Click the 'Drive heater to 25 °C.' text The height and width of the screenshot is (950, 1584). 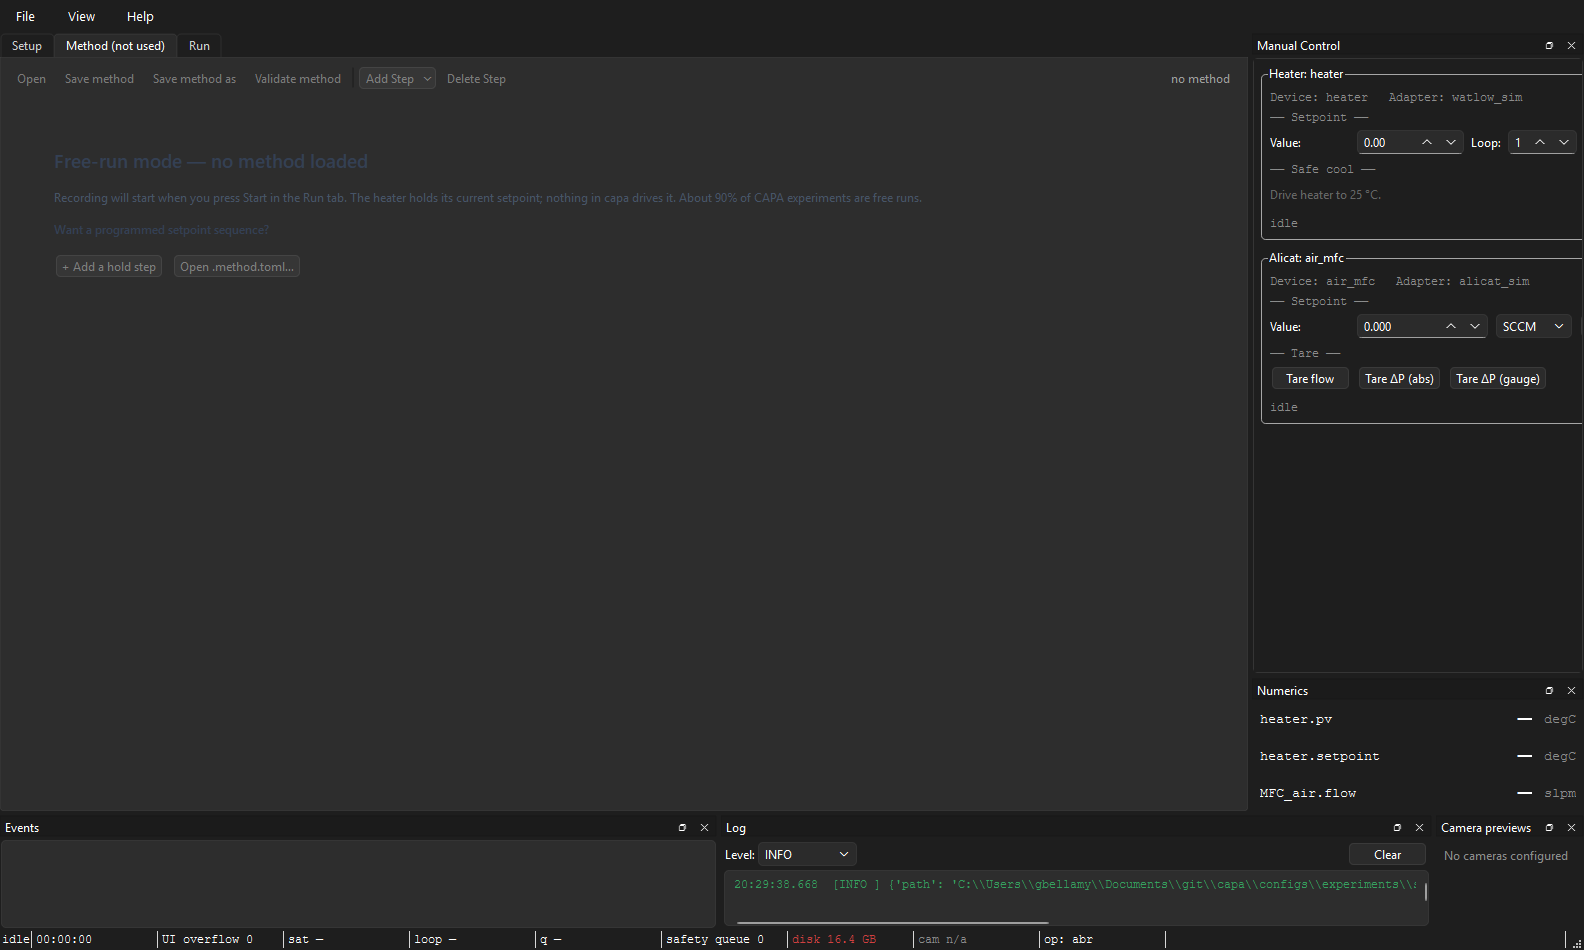pos(1325,195)
